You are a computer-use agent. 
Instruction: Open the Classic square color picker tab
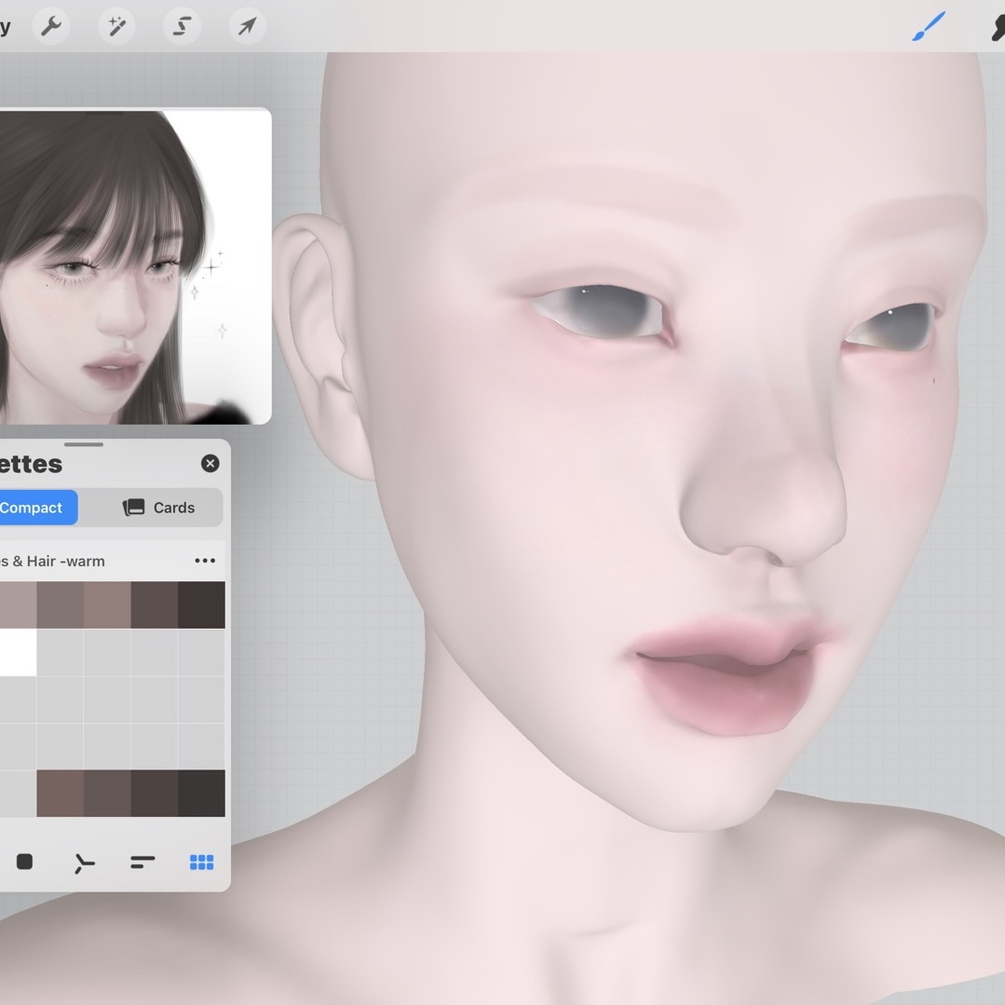(x=24, y=862)
